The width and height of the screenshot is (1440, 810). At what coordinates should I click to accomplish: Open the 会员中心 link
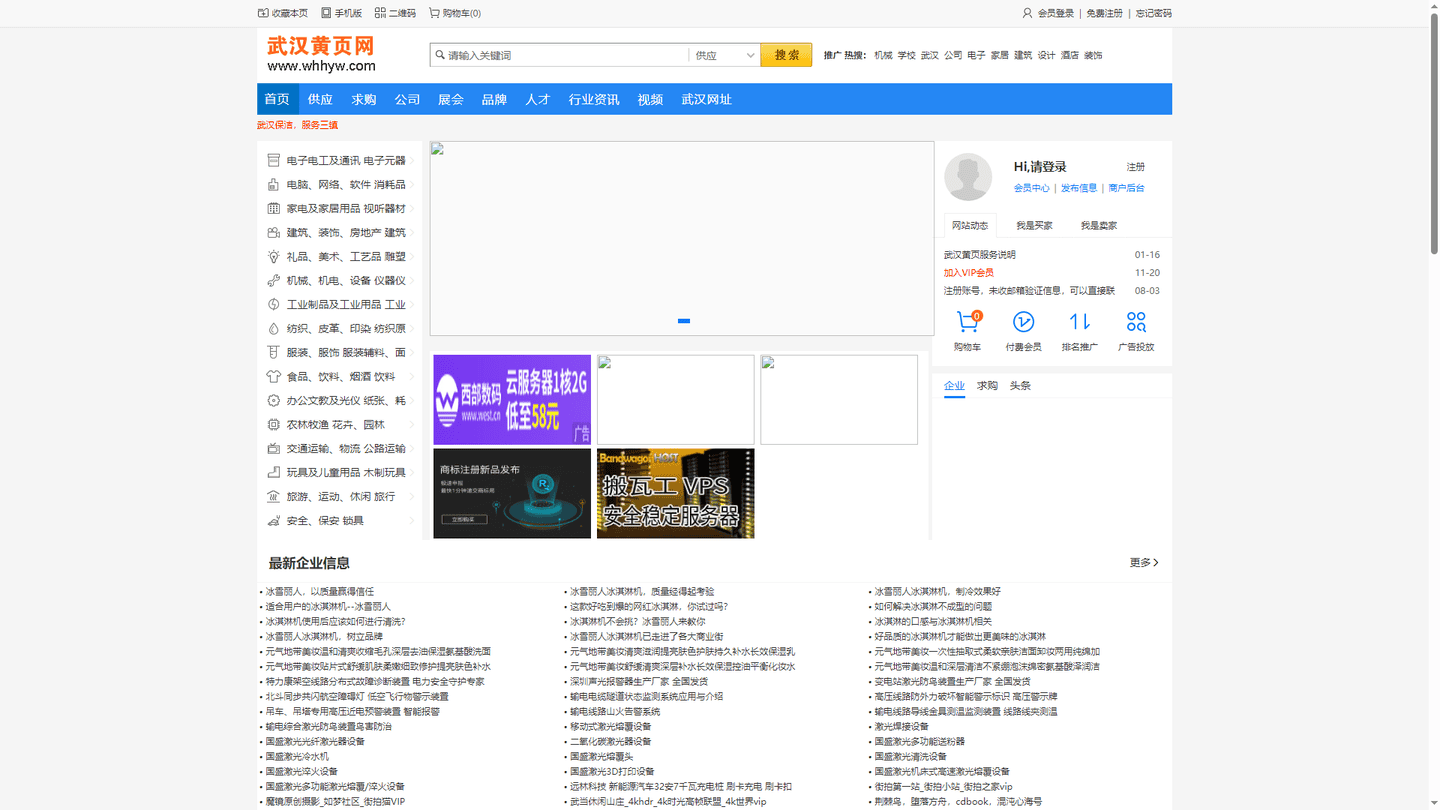click(x=1031, y=188)
